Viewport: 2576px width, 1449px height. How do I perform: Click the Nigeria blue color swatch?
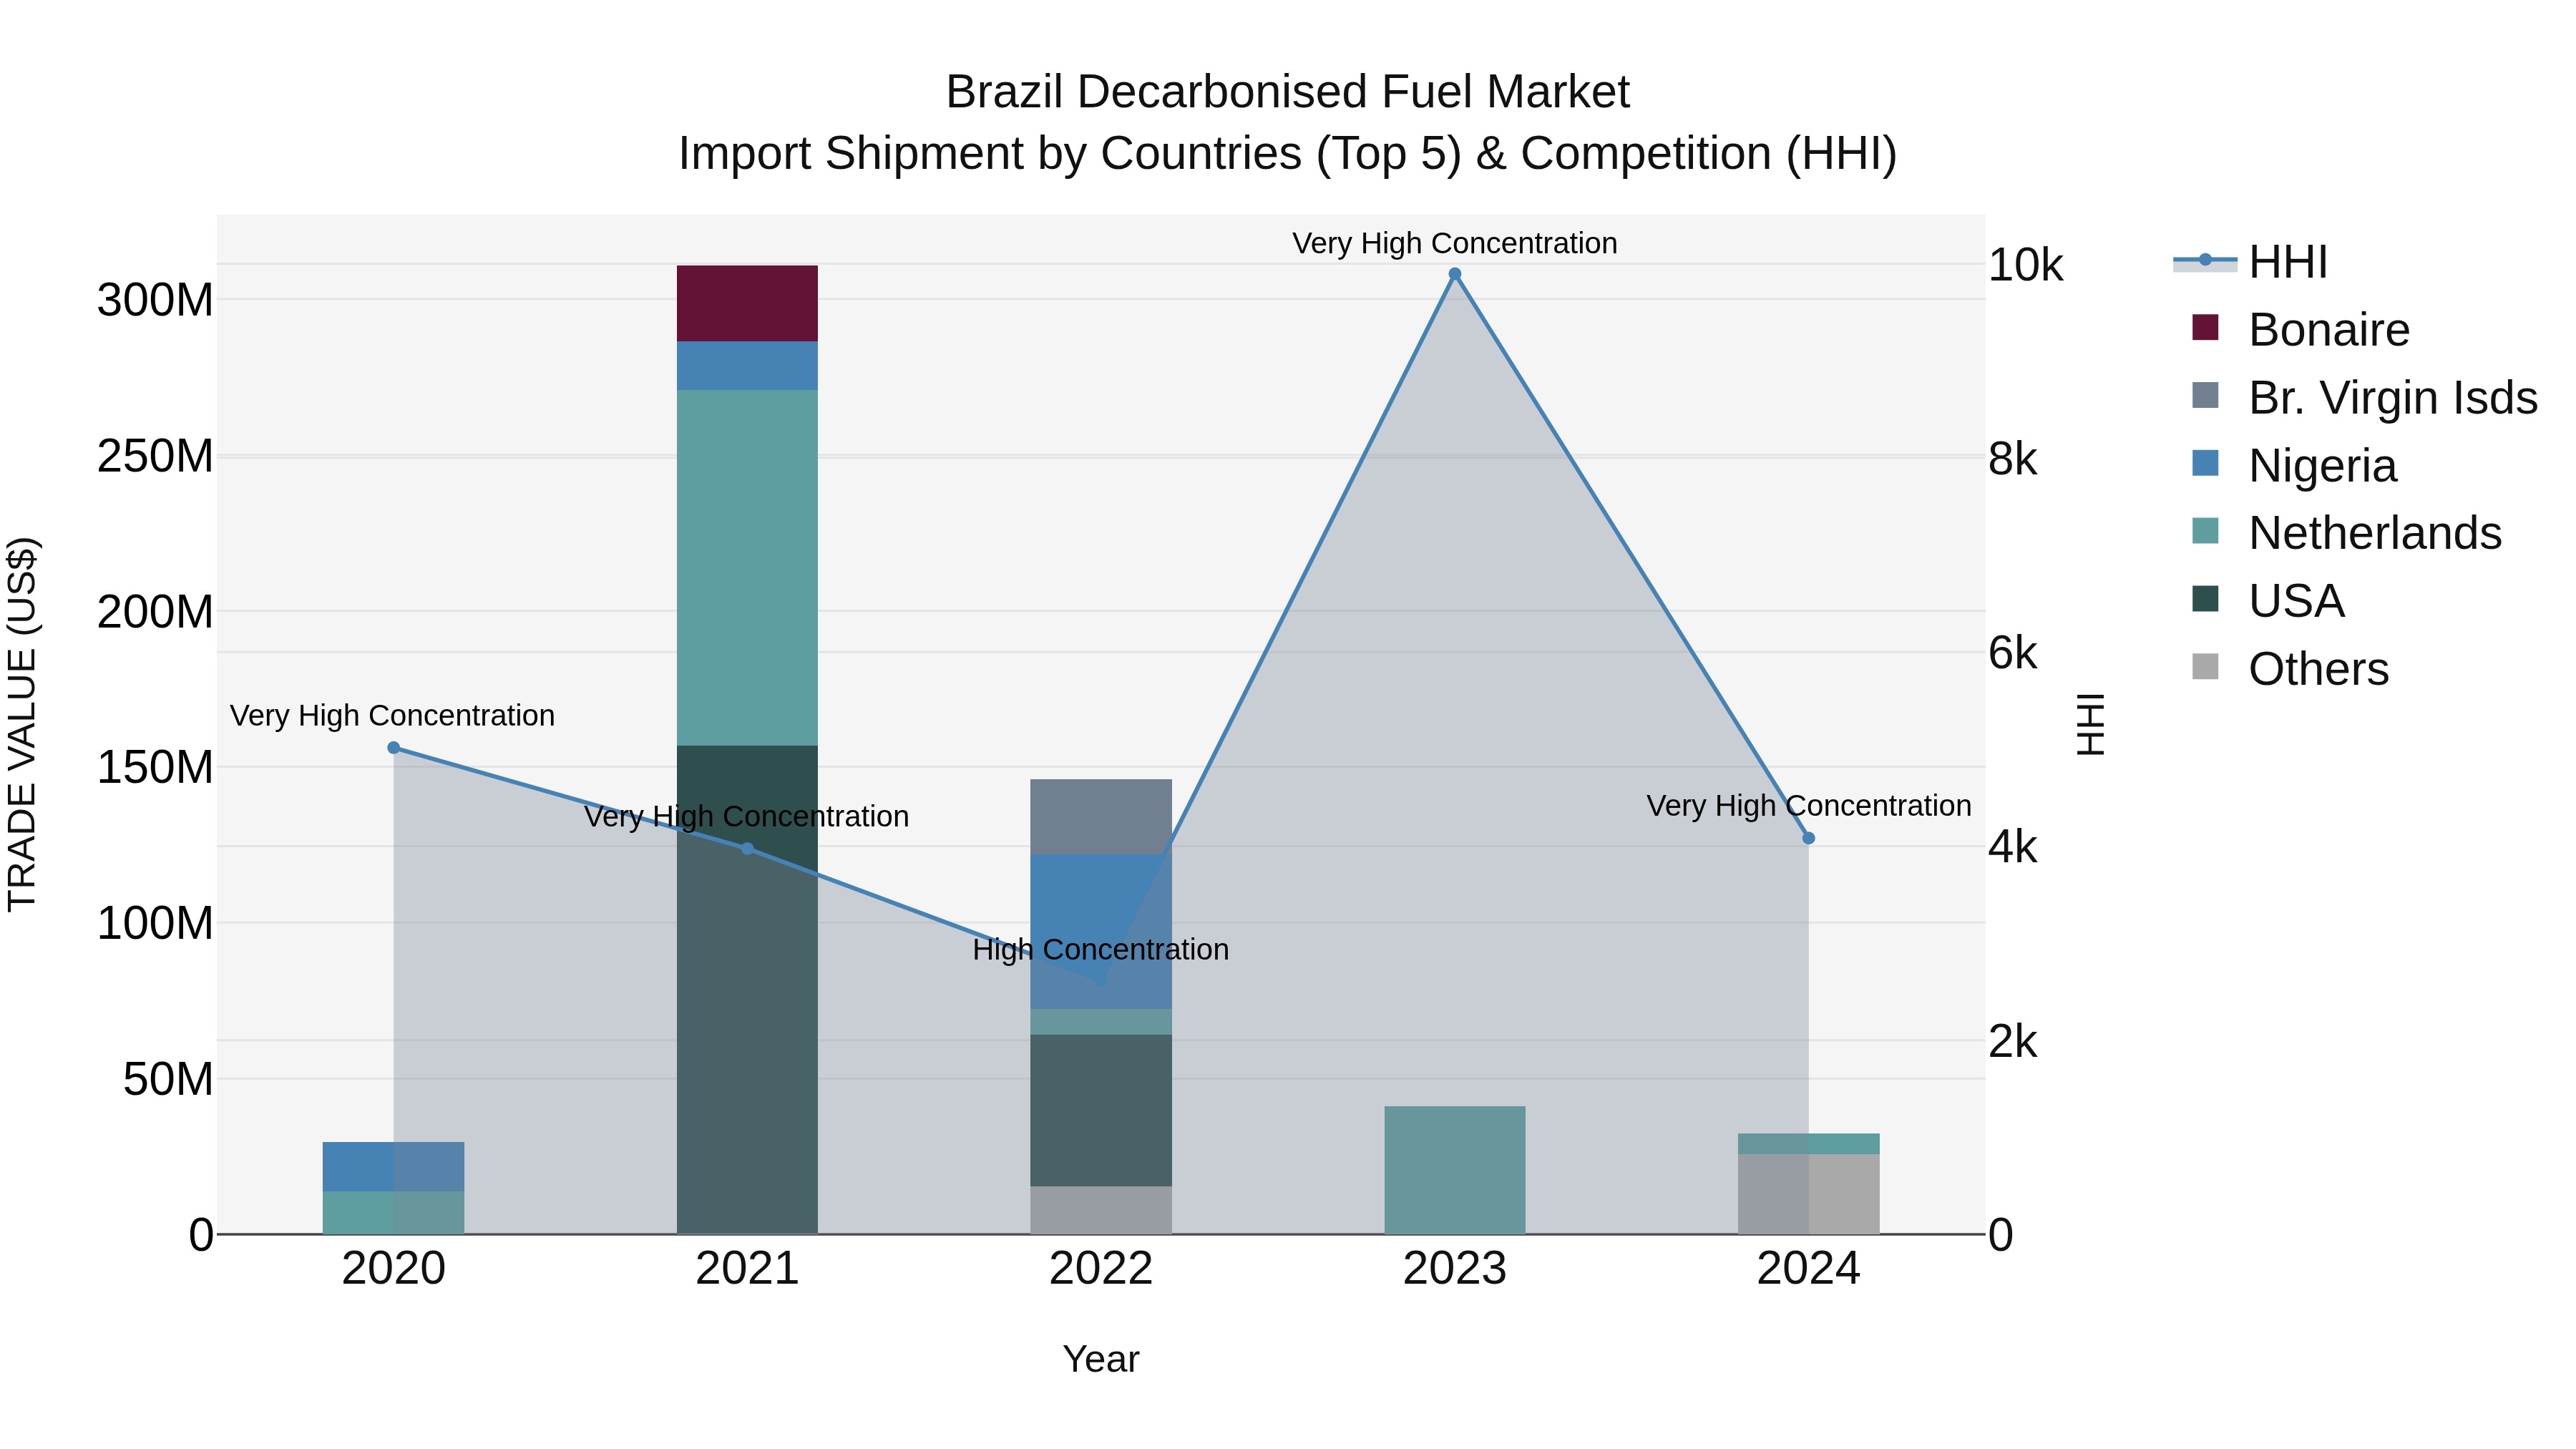(2205, 463)
